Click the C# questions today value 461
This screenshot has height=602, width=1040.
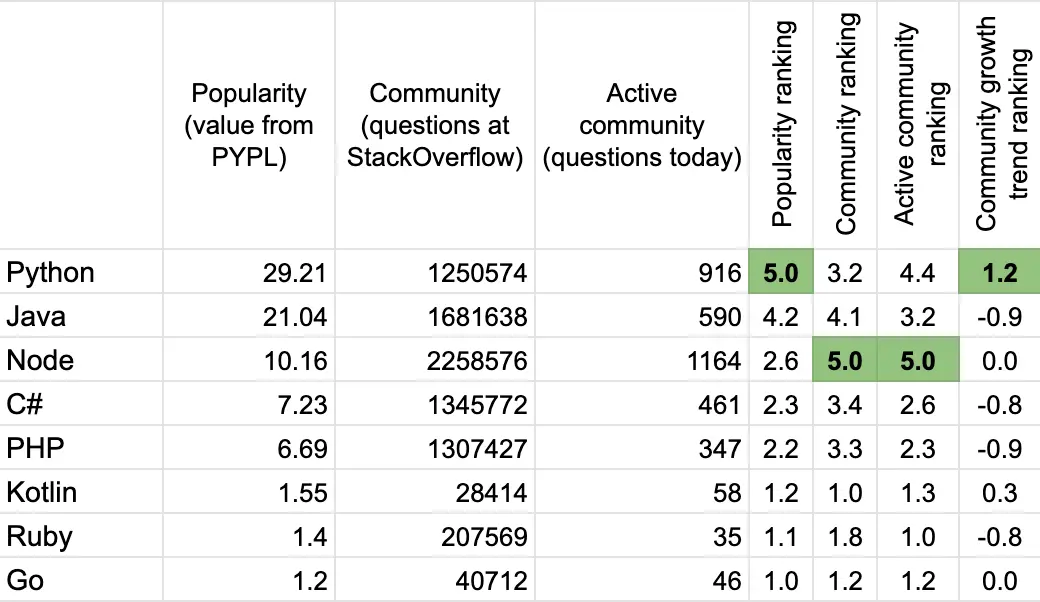pyautogui.click(x=719, y=404)
